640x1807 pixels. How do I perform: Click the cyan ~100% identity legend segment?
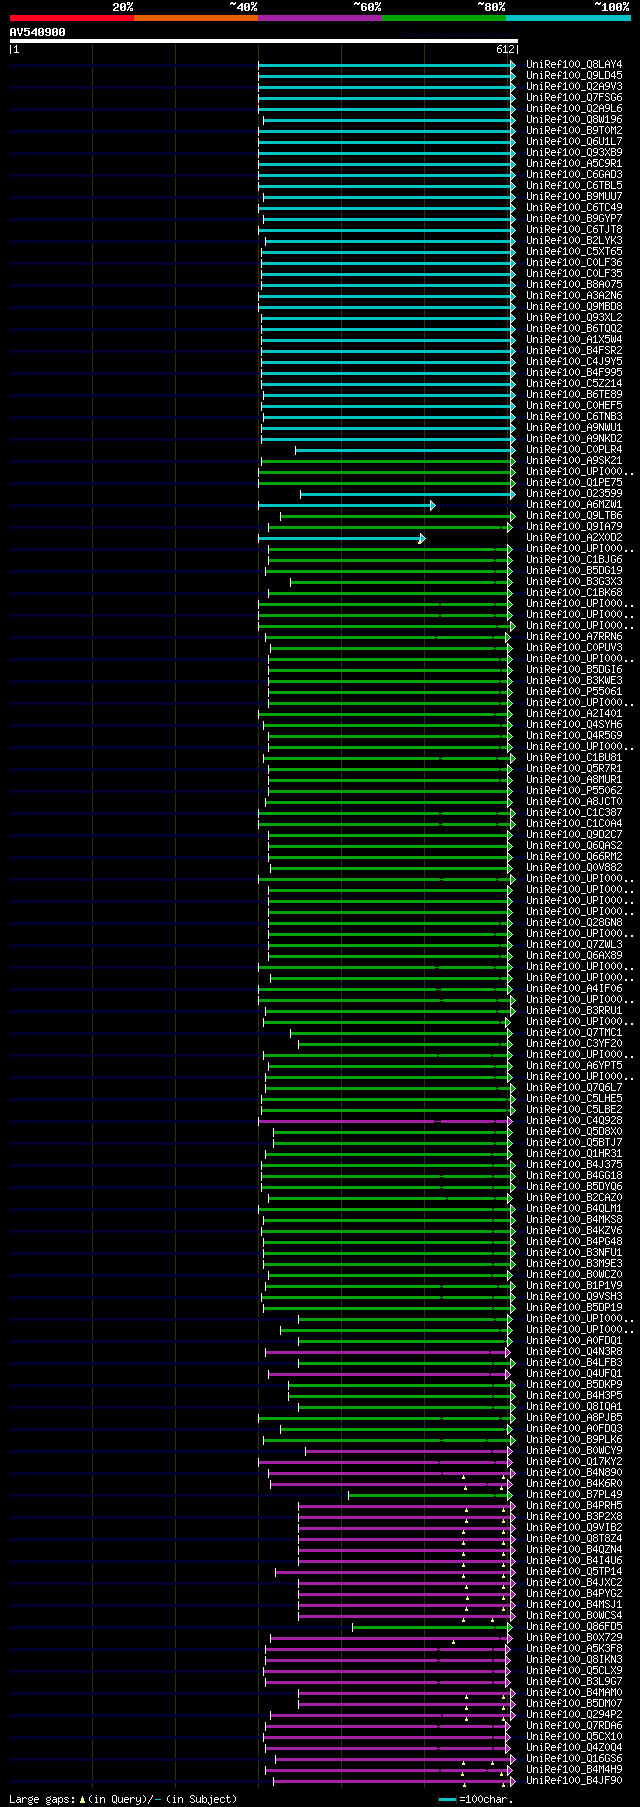tap(568, 18)
